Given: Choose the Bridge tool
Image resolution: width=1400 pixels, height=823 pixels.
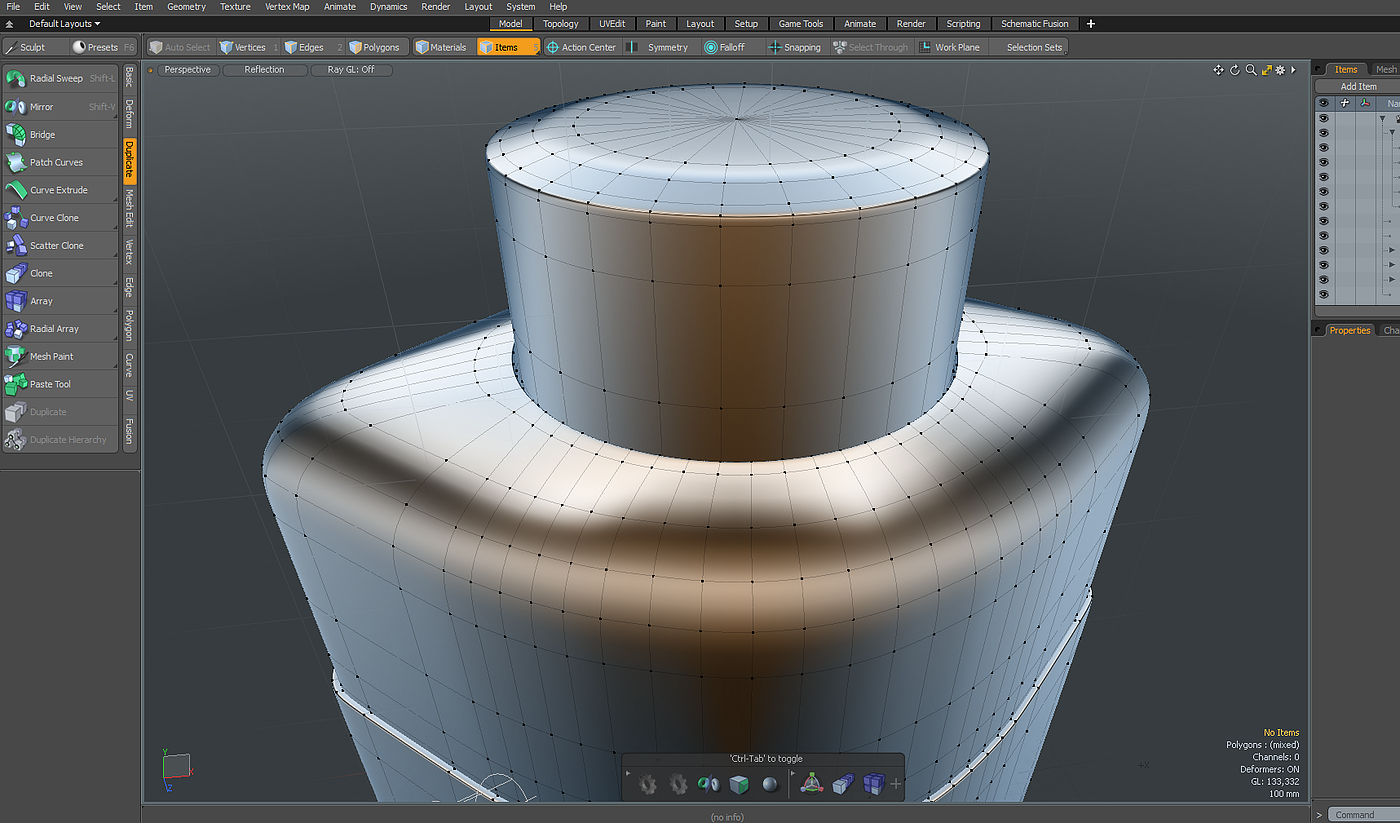Looking at the screenshot, I should 43,135.
